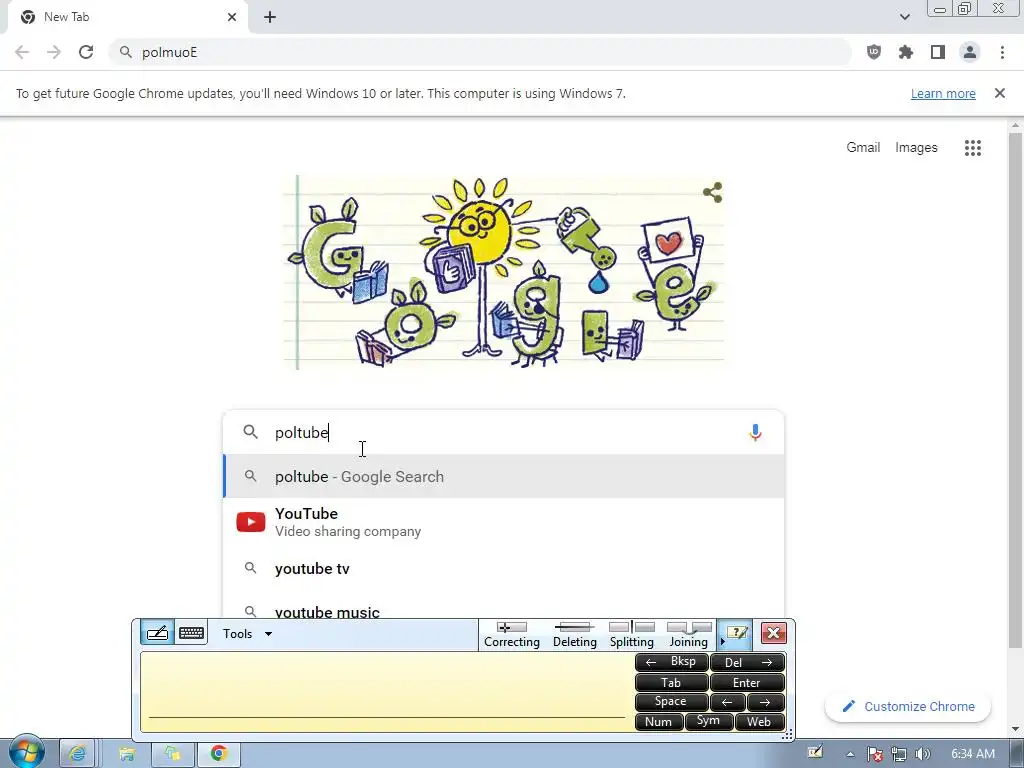Open the Google apps grid
Screen dimensions: 1024x768
973,148
